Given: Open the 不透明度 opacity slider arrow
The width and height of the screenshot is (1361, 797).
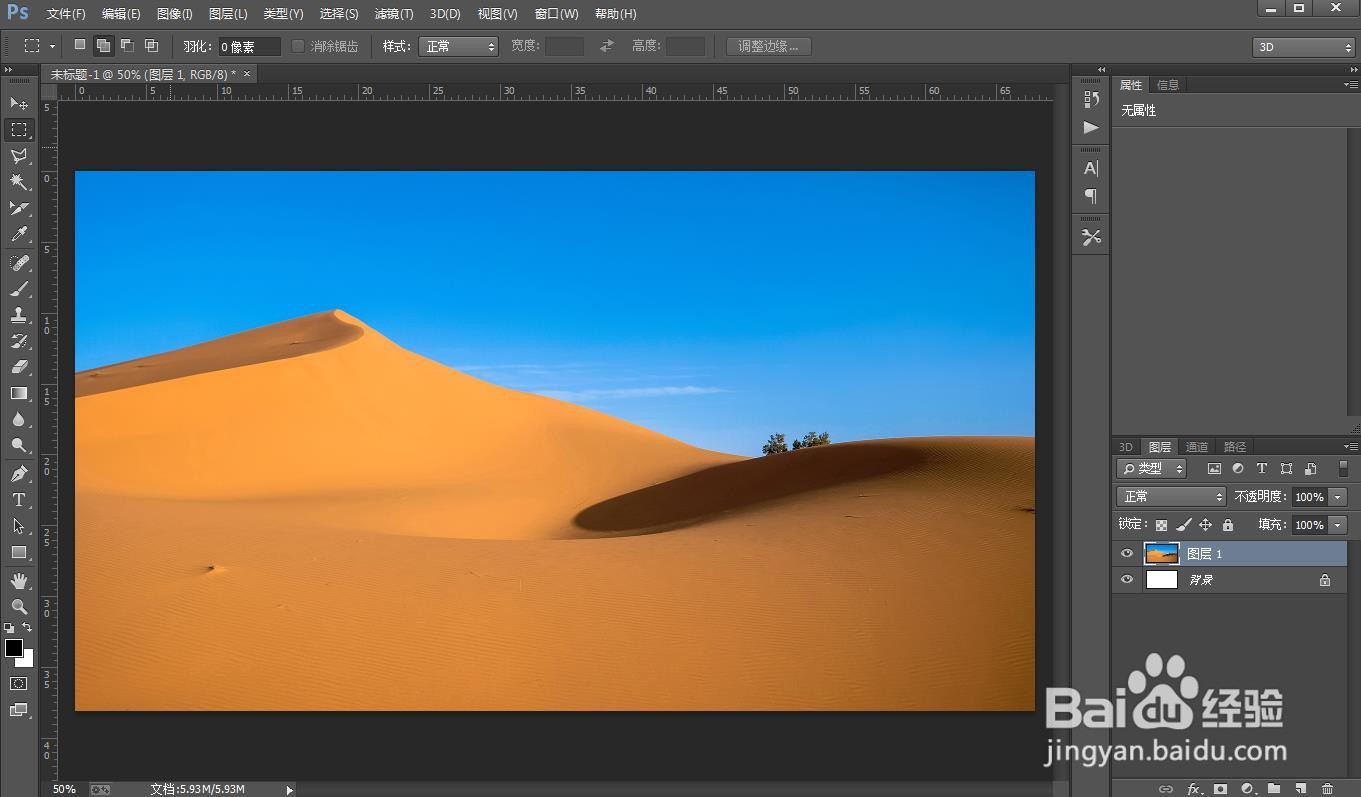Looking at the screenshot, I should pos(1337,497).
